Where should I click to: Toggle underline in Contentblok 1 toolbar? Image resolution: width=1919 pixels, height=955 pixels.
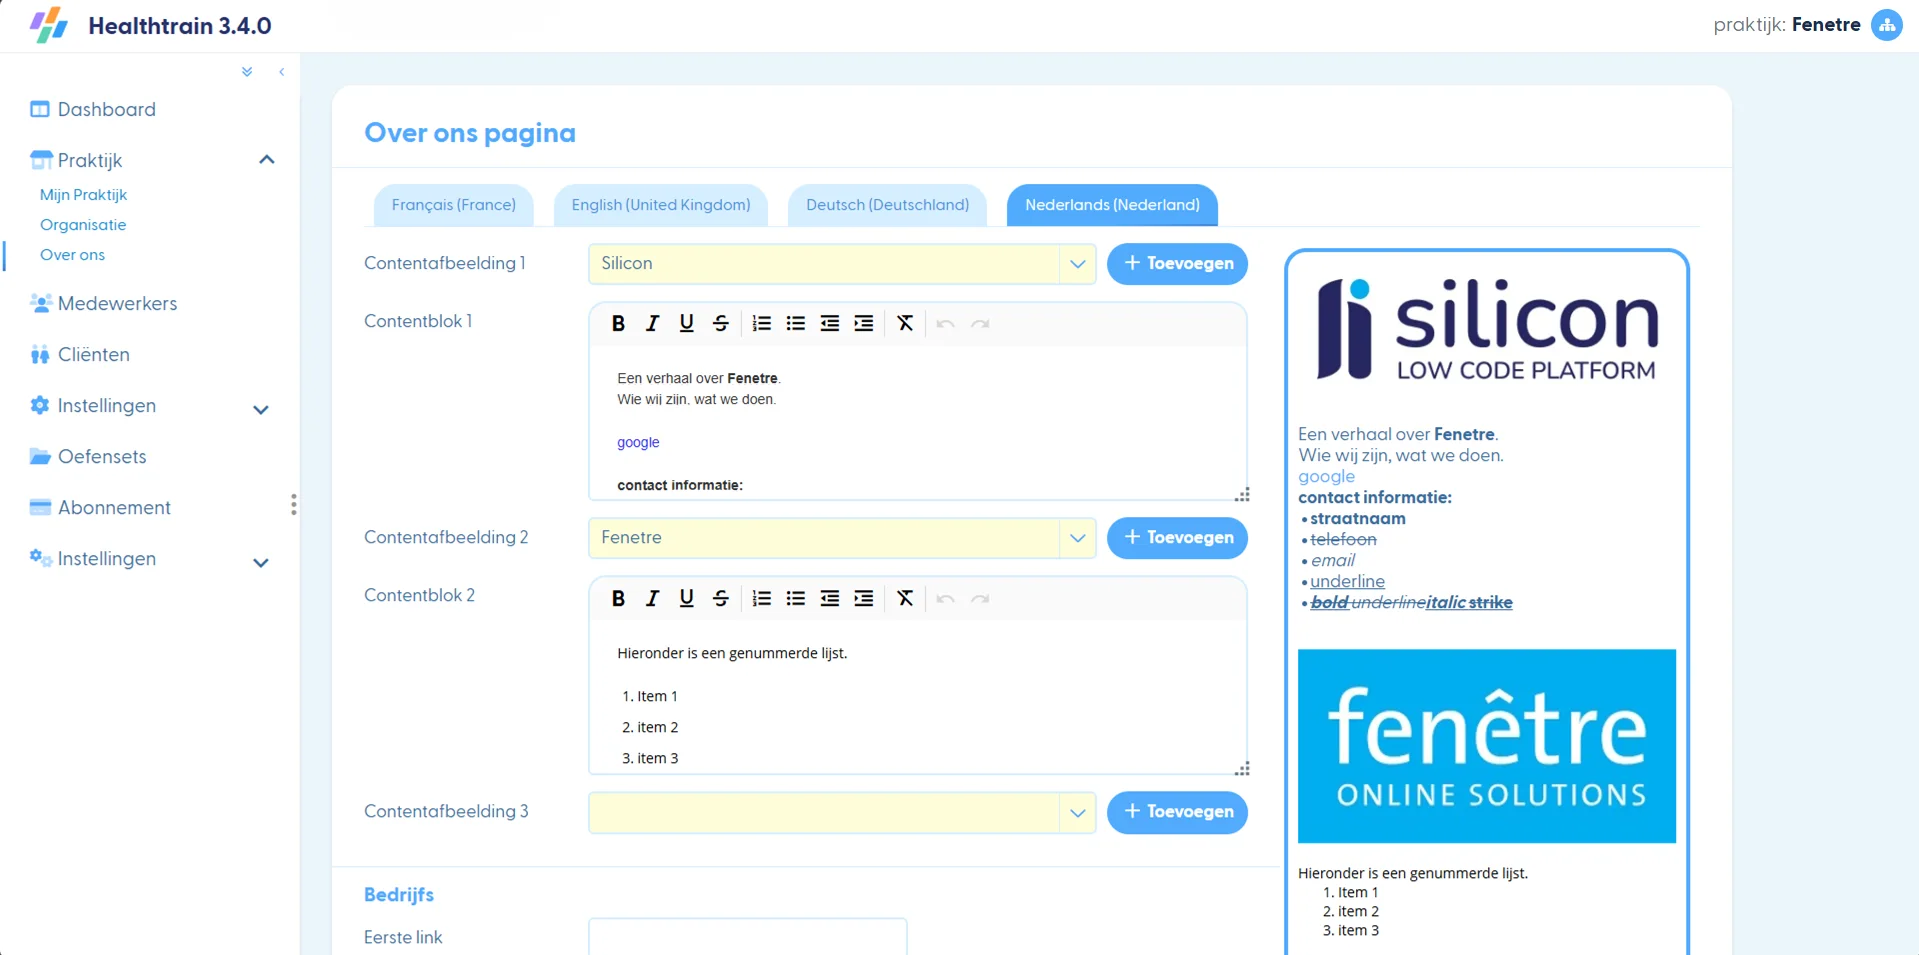[686, 323]
